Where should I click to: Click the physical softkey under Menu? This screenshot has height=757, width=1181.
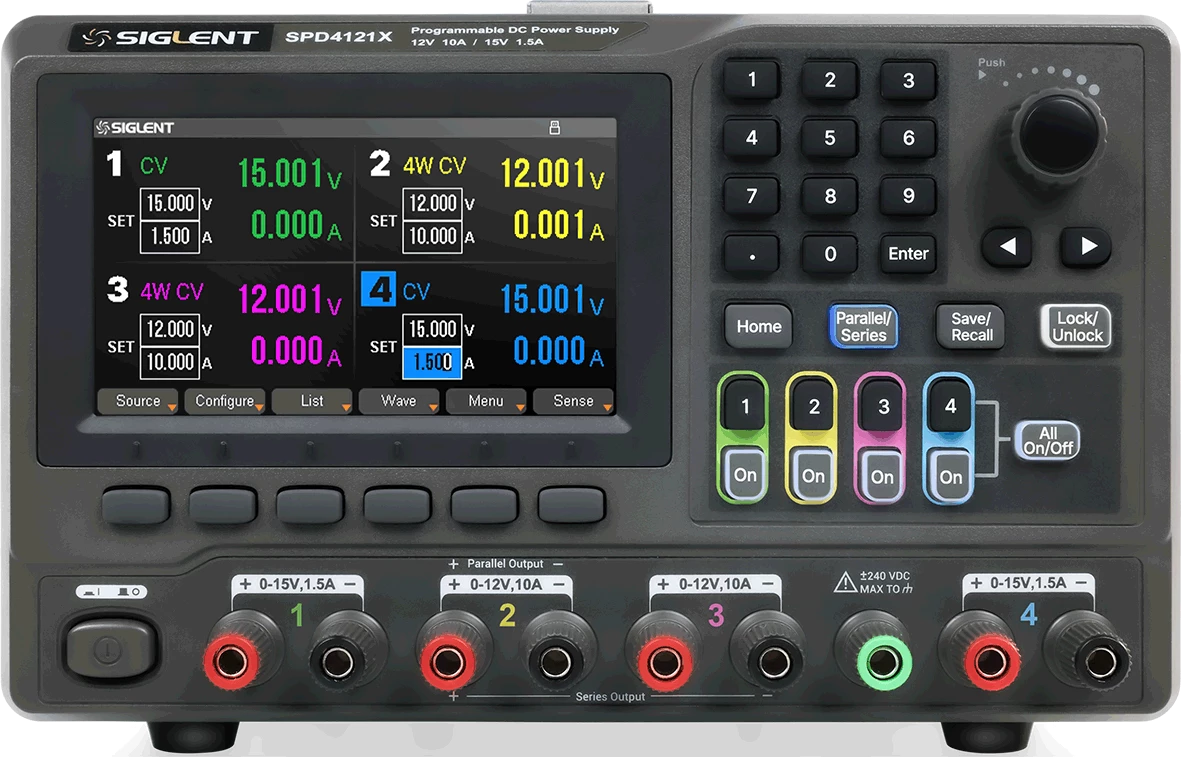484,505
